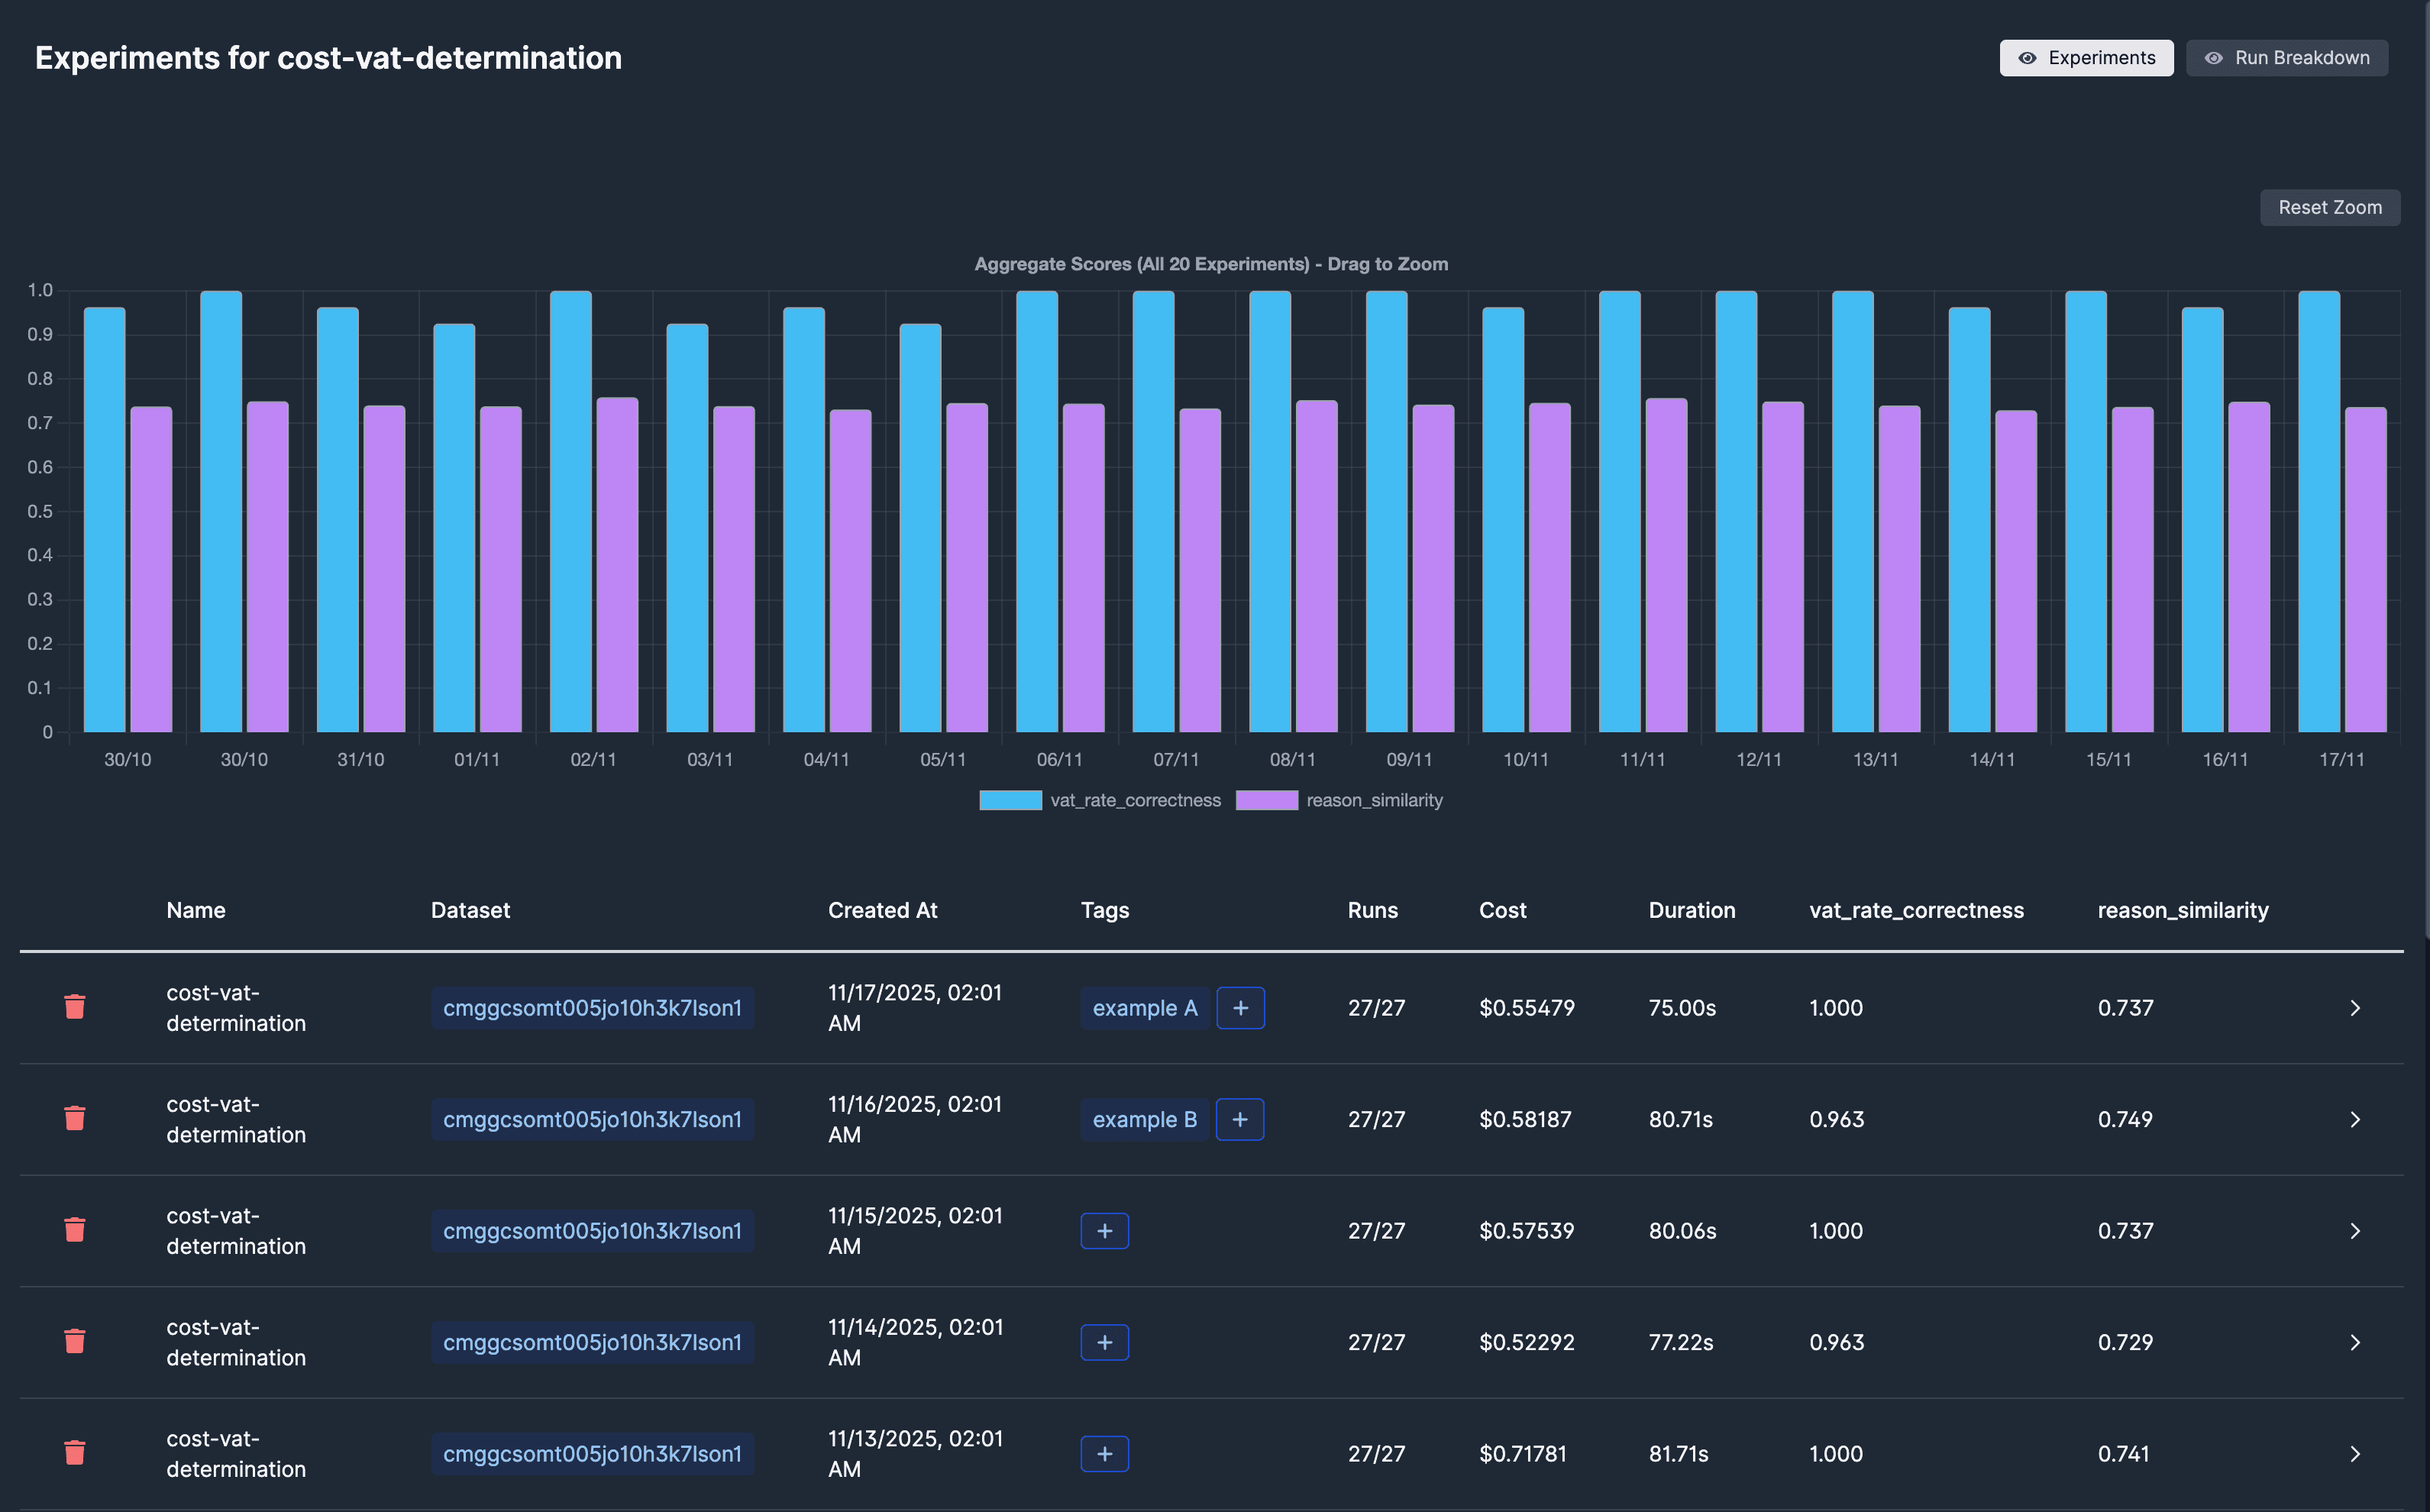The height and width of the screenshot is (1512, 2430).
Task: Click the 02/11 purple reason_similarity bar
Action: tap(617, 565)
